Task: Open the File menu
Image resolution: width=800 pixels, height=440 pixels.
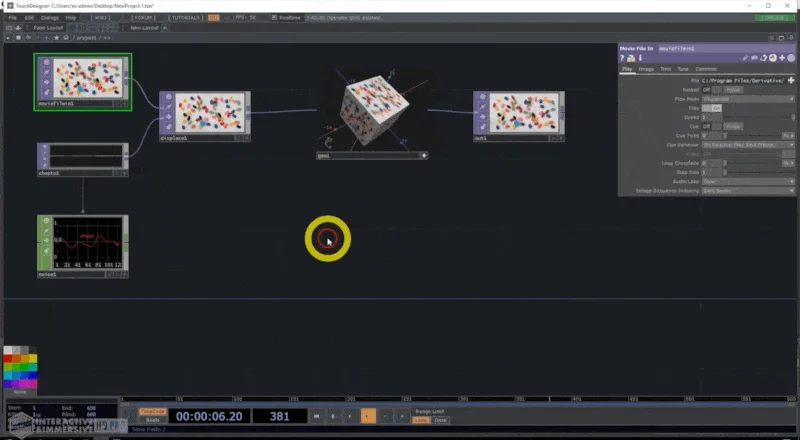Action: pyautogui.click(x=12, y=17)
